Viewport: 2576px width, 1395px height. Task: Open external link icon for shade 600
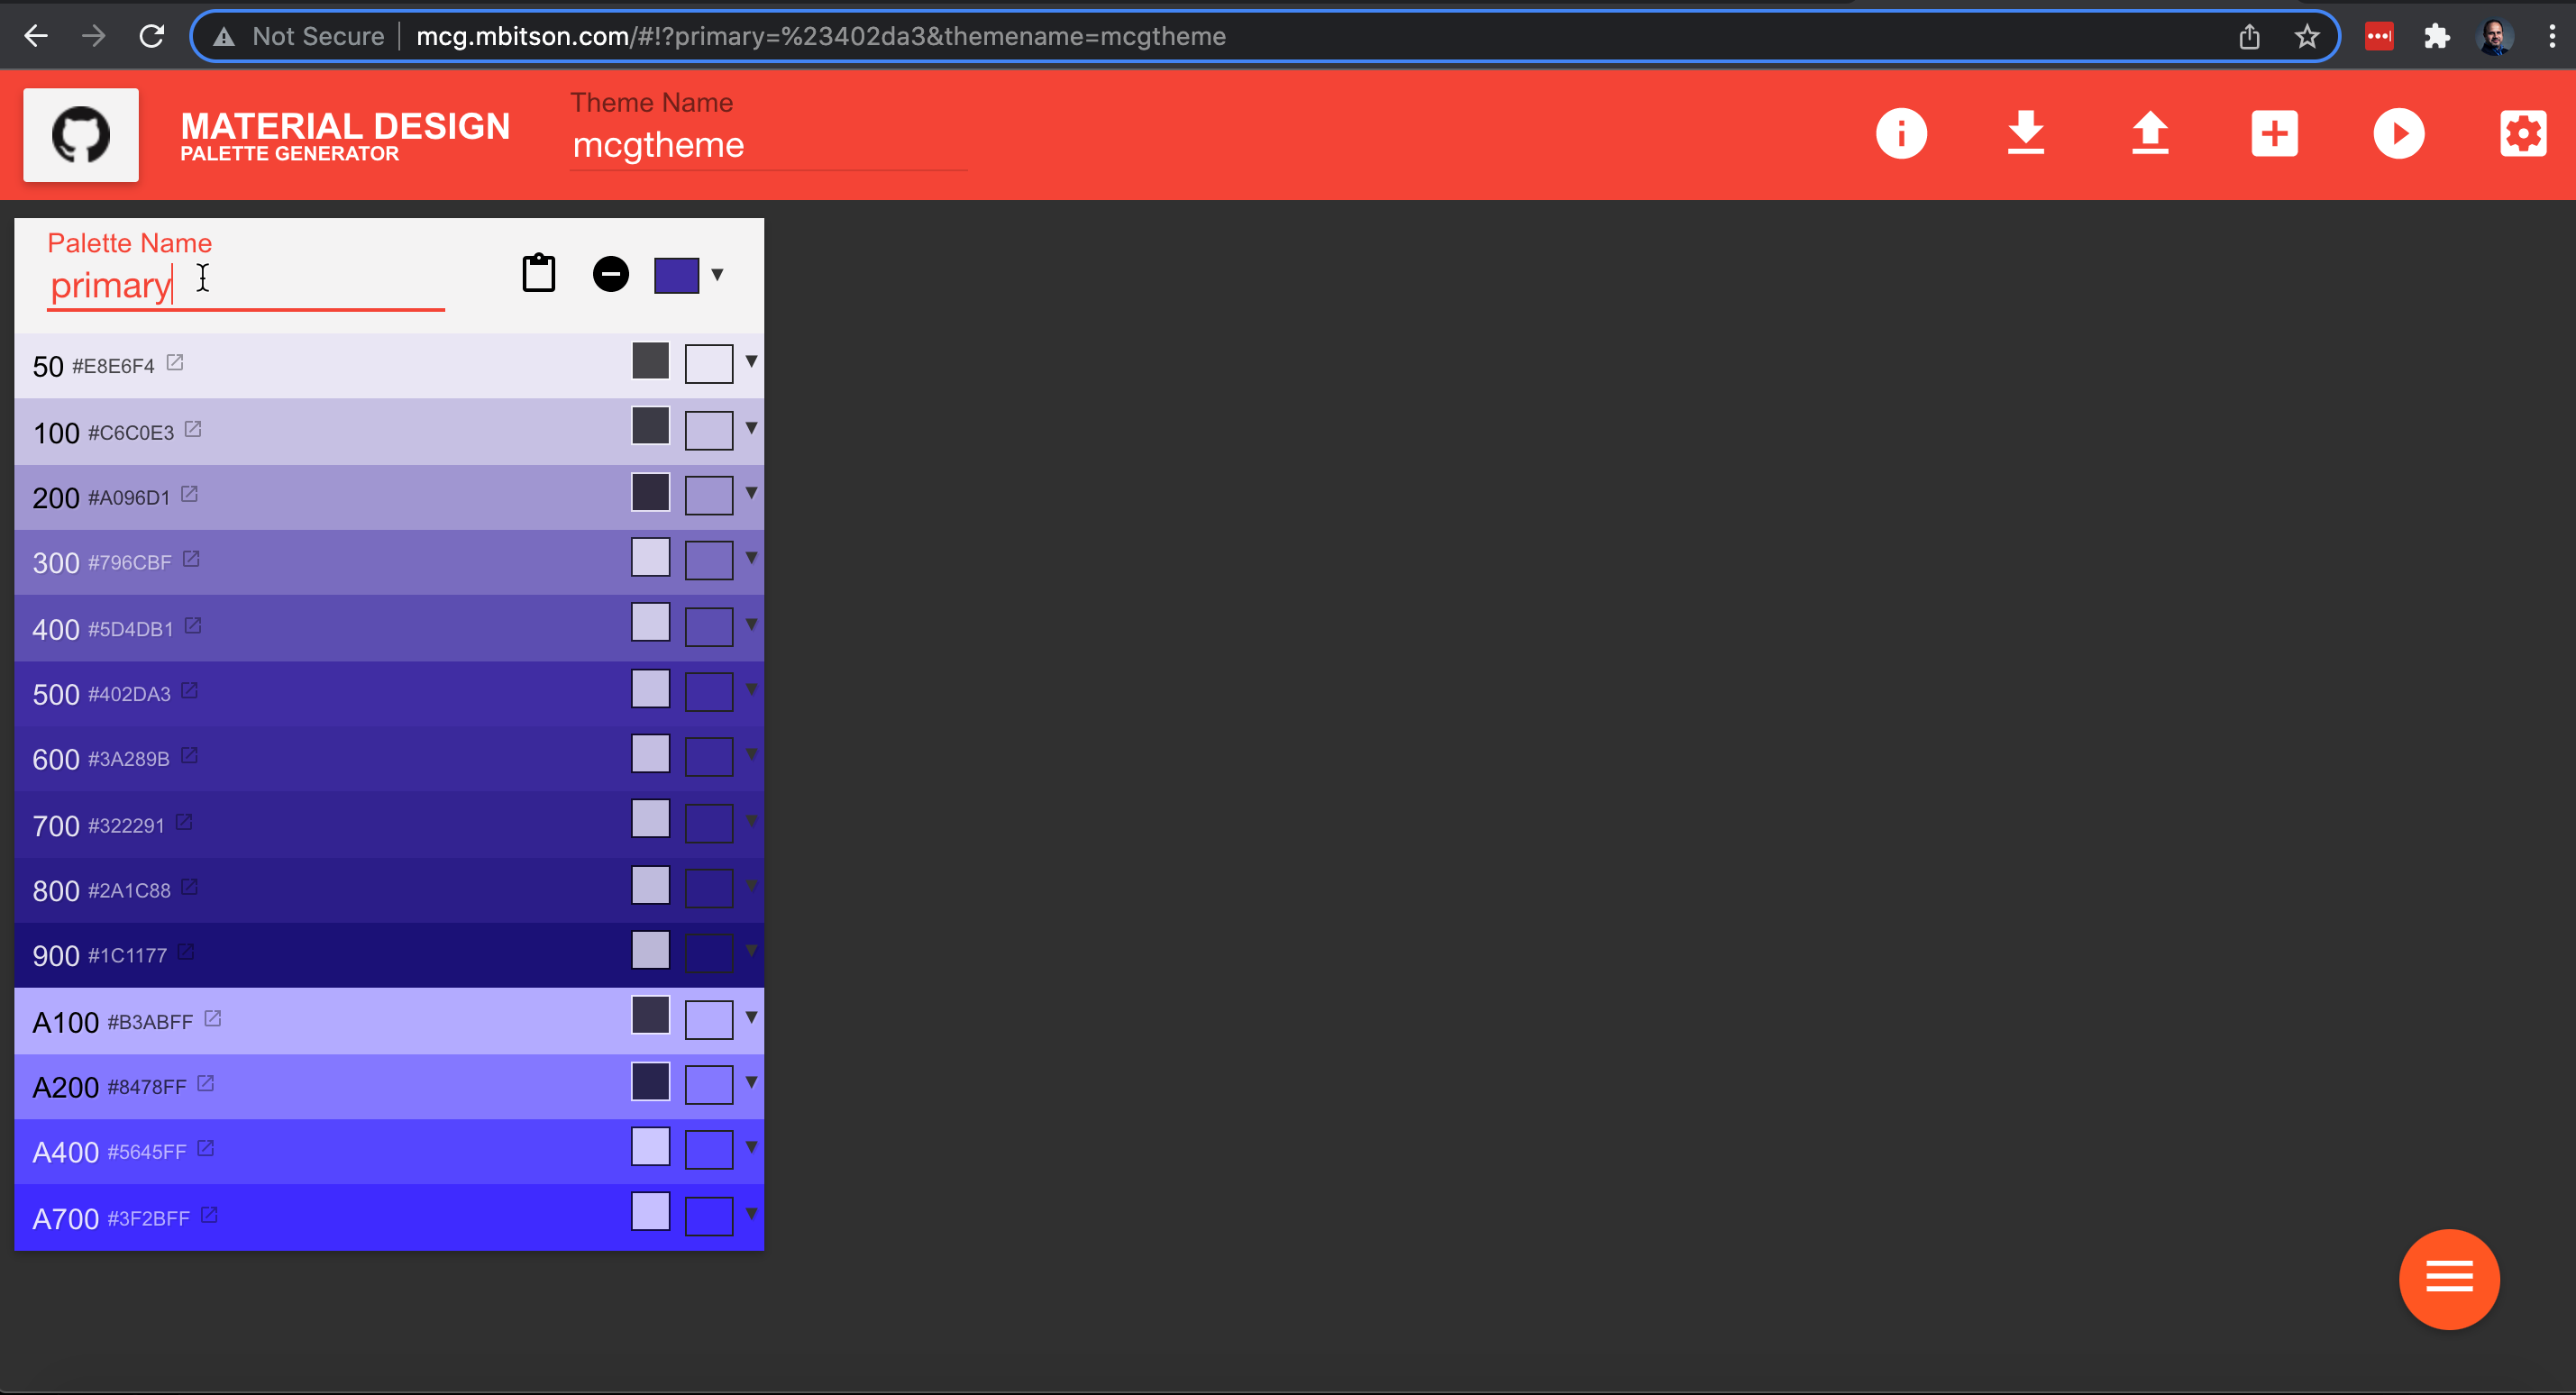pyautogui.click(x=189, y=755)
